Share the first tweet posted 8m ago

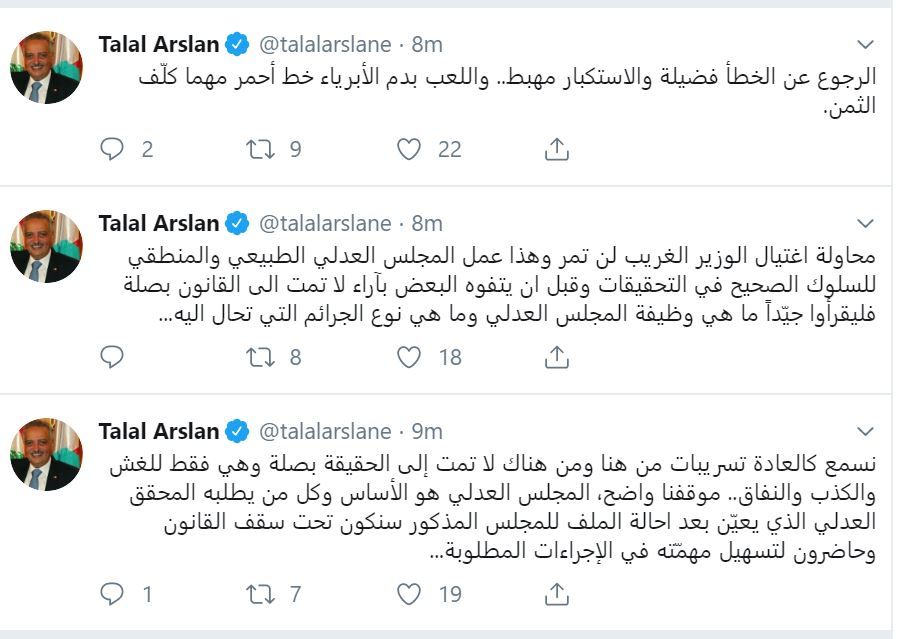pos(557,150)
